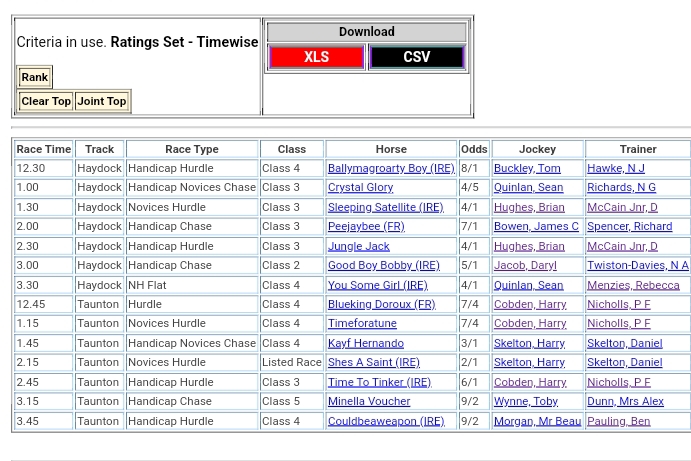This screenshot has width=691, height=461.
Task: Click the Joint Top button
Action: 102,101
